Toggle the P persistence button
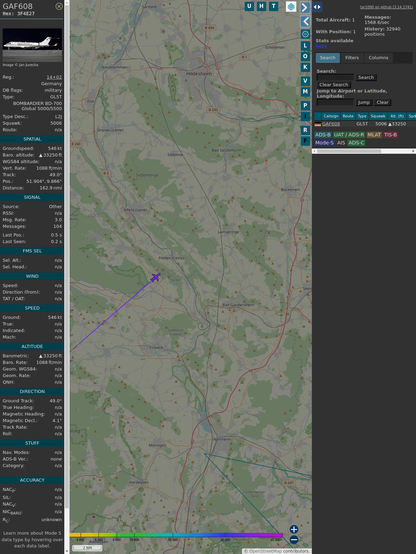The width and height of the screenshot is (416, 554). click(305, 105)
